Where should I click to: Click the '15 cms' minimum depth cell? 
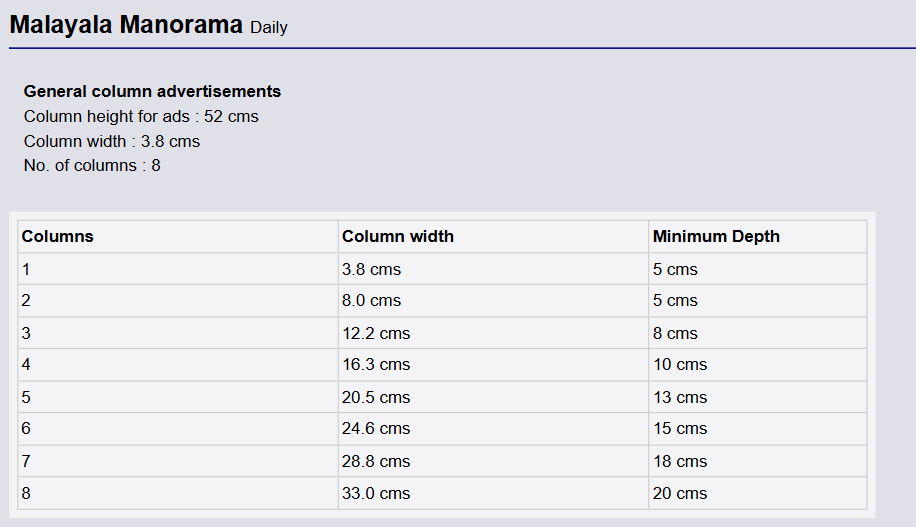pos(758,429)
